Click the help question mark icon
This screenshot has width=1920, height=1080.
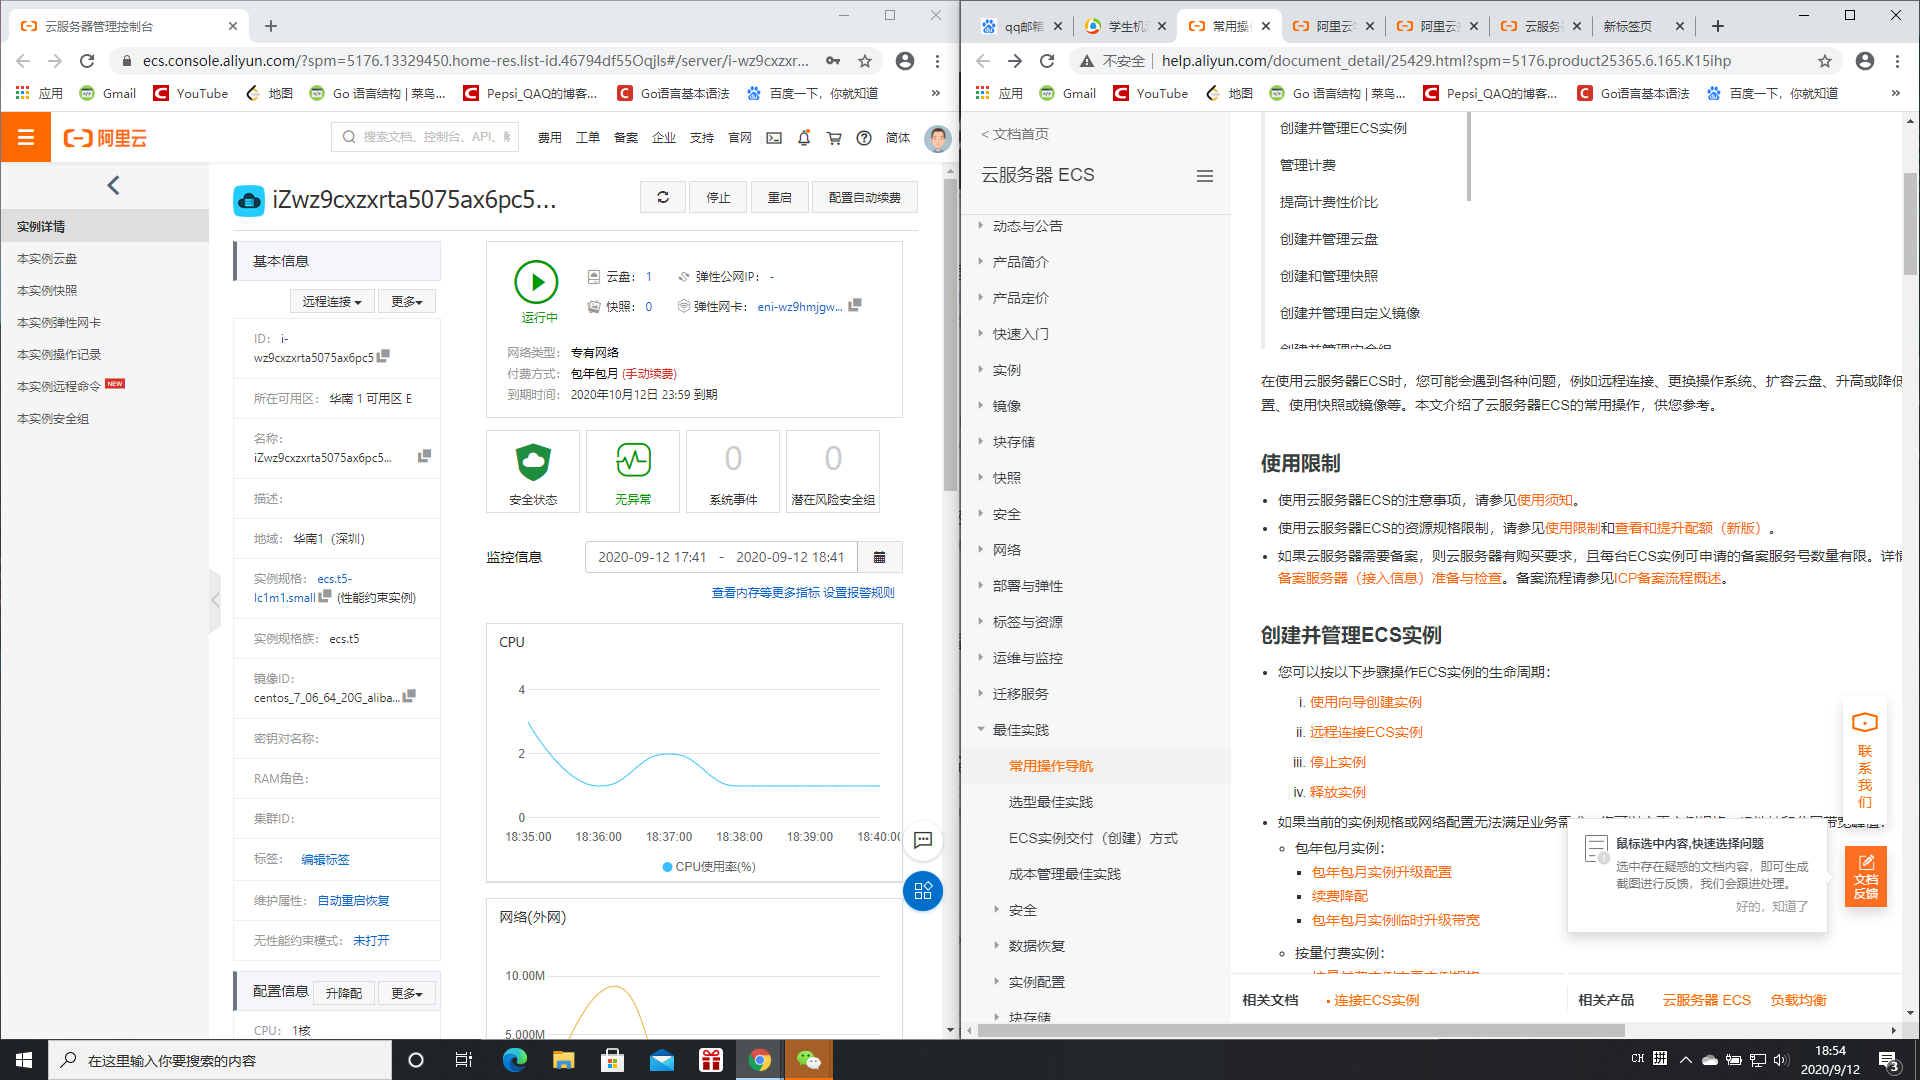[864, 137]
